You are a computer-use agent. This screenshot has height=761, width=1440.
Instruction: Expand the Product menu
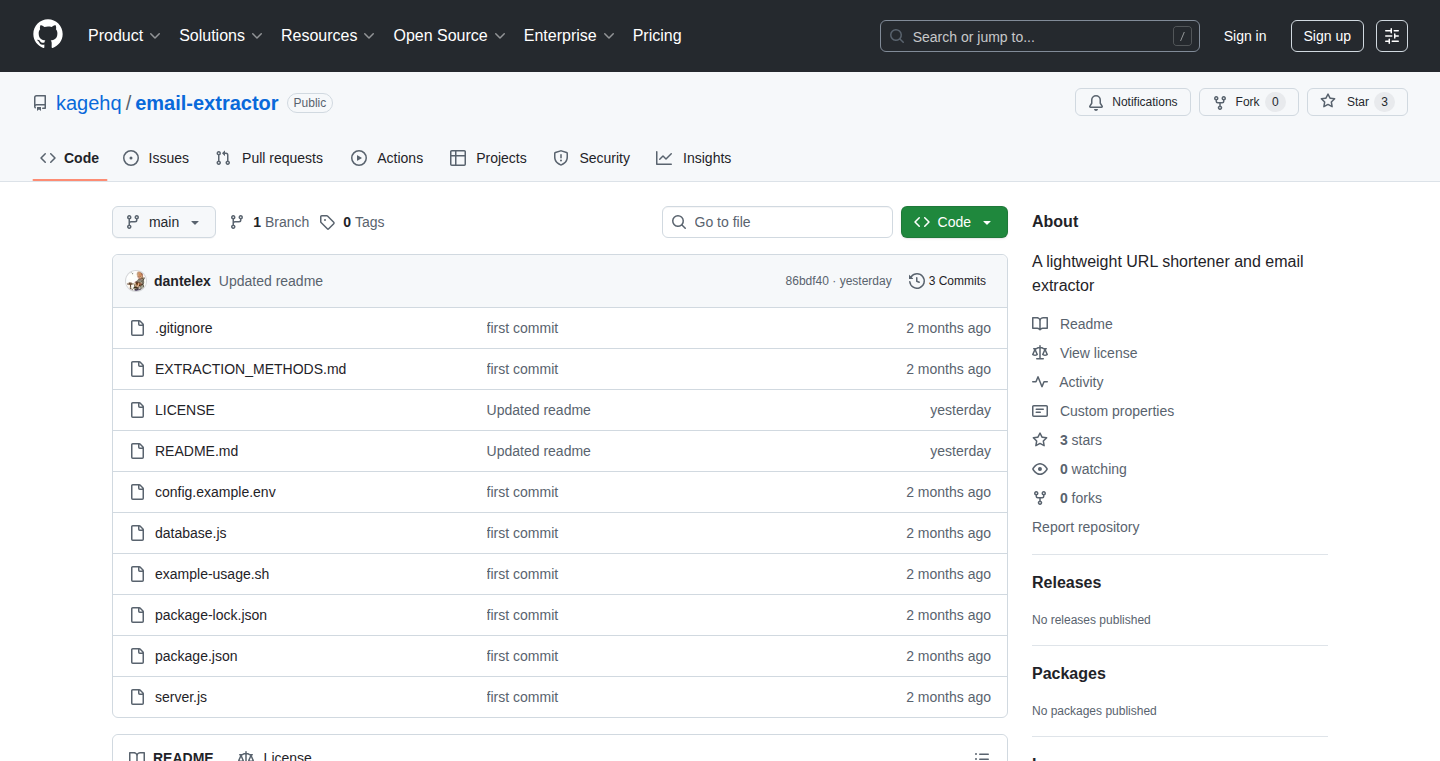click(x=124, y=35)
